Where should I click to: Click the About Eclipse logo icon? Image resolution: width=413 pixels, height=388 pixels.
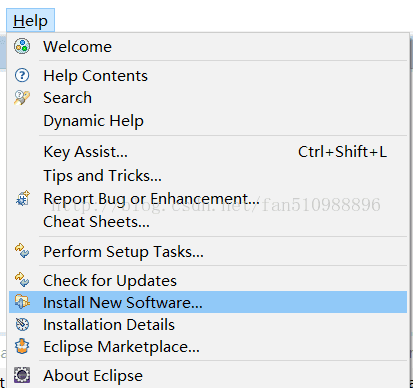point(22,375)
